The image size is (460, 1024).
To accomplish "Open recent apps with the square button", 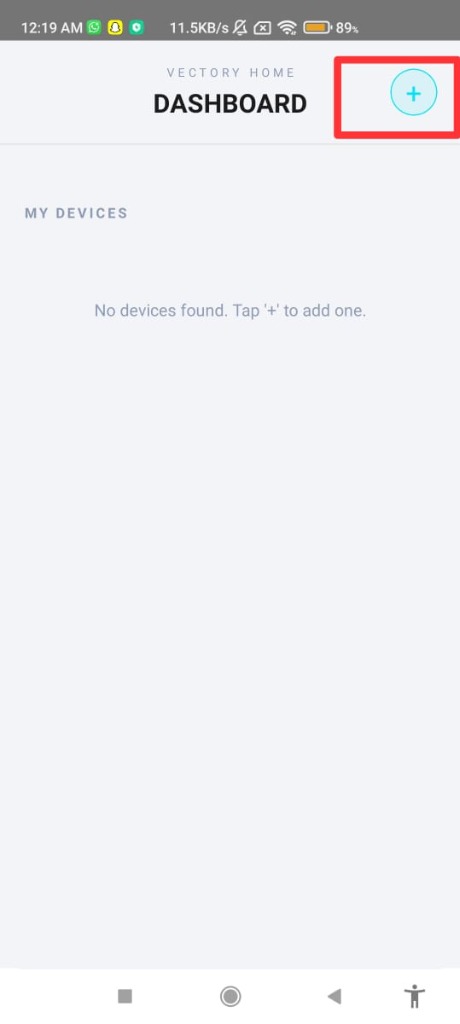I will 125,996.
